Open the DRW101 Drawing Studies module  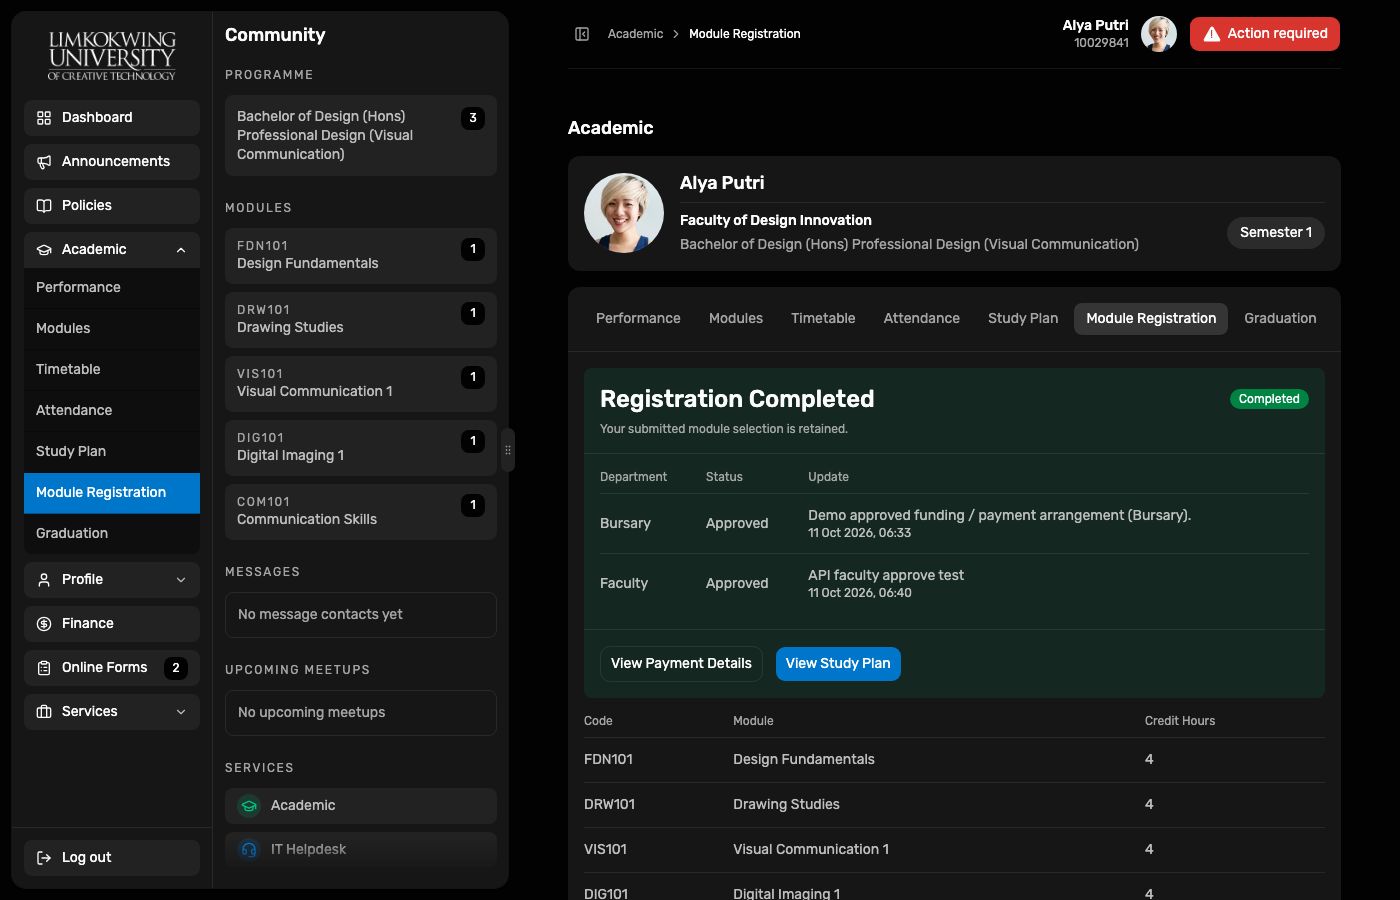(361, 320)
